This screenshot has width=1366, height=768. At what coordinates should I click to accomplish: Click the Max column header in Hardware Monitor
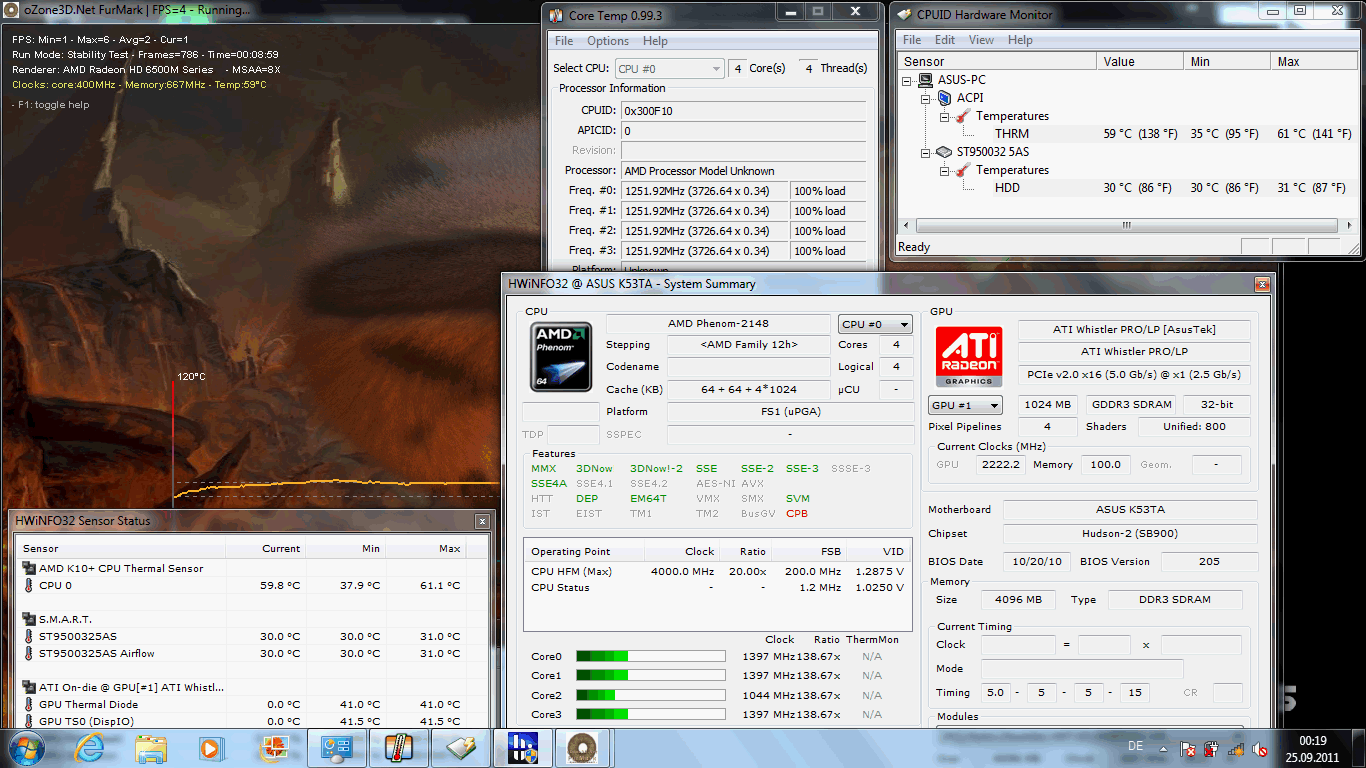pos(1314,61)
